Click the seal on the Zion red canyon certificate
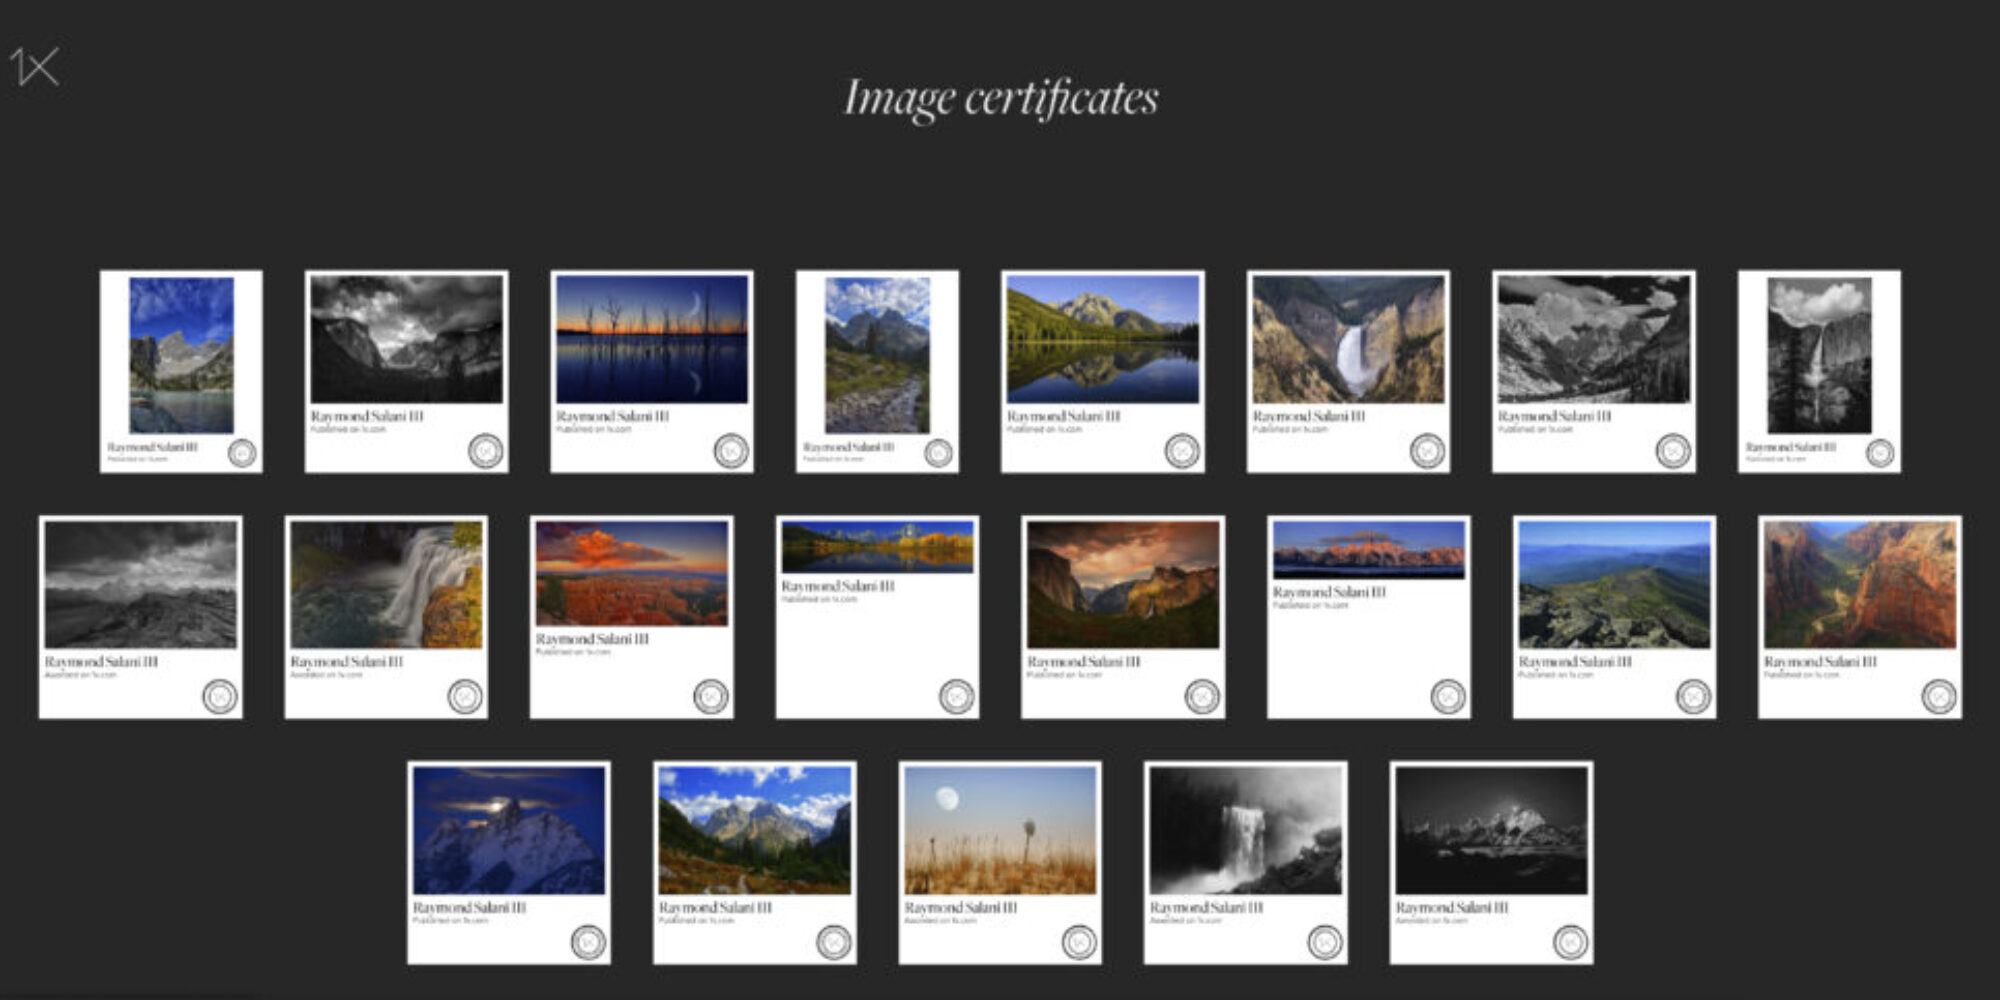Image resolution: width=2000 pixels, height=1000 pixels. (1938, 696)
